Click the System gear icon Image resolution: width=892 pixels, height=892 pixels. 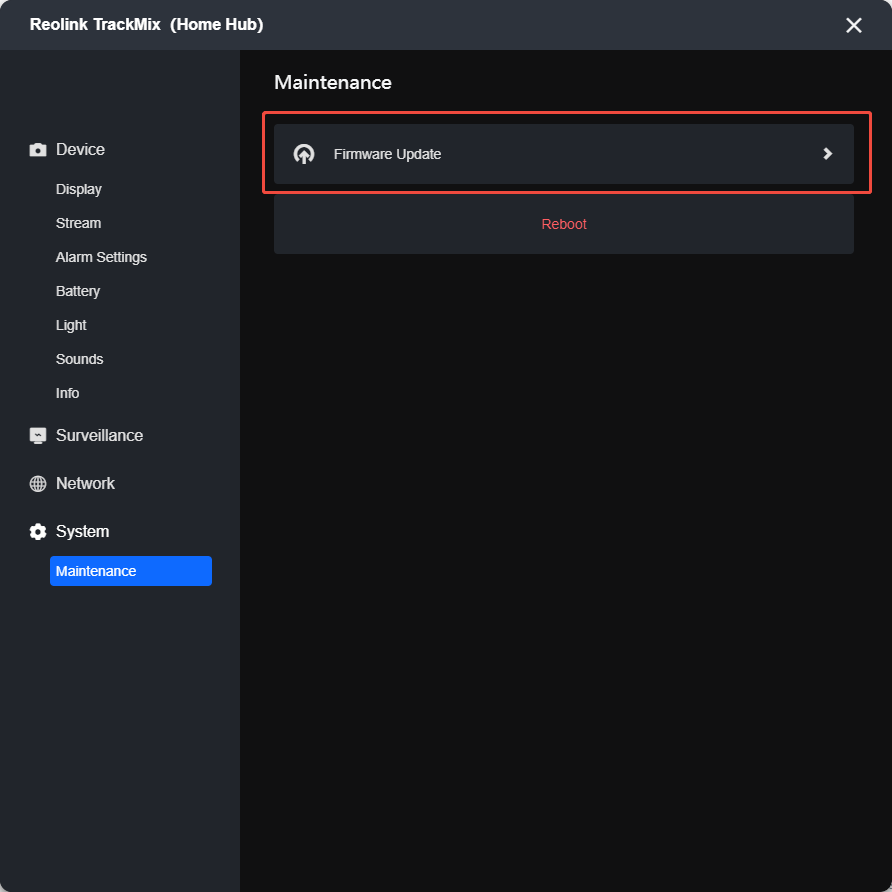[x=38, y=532]
